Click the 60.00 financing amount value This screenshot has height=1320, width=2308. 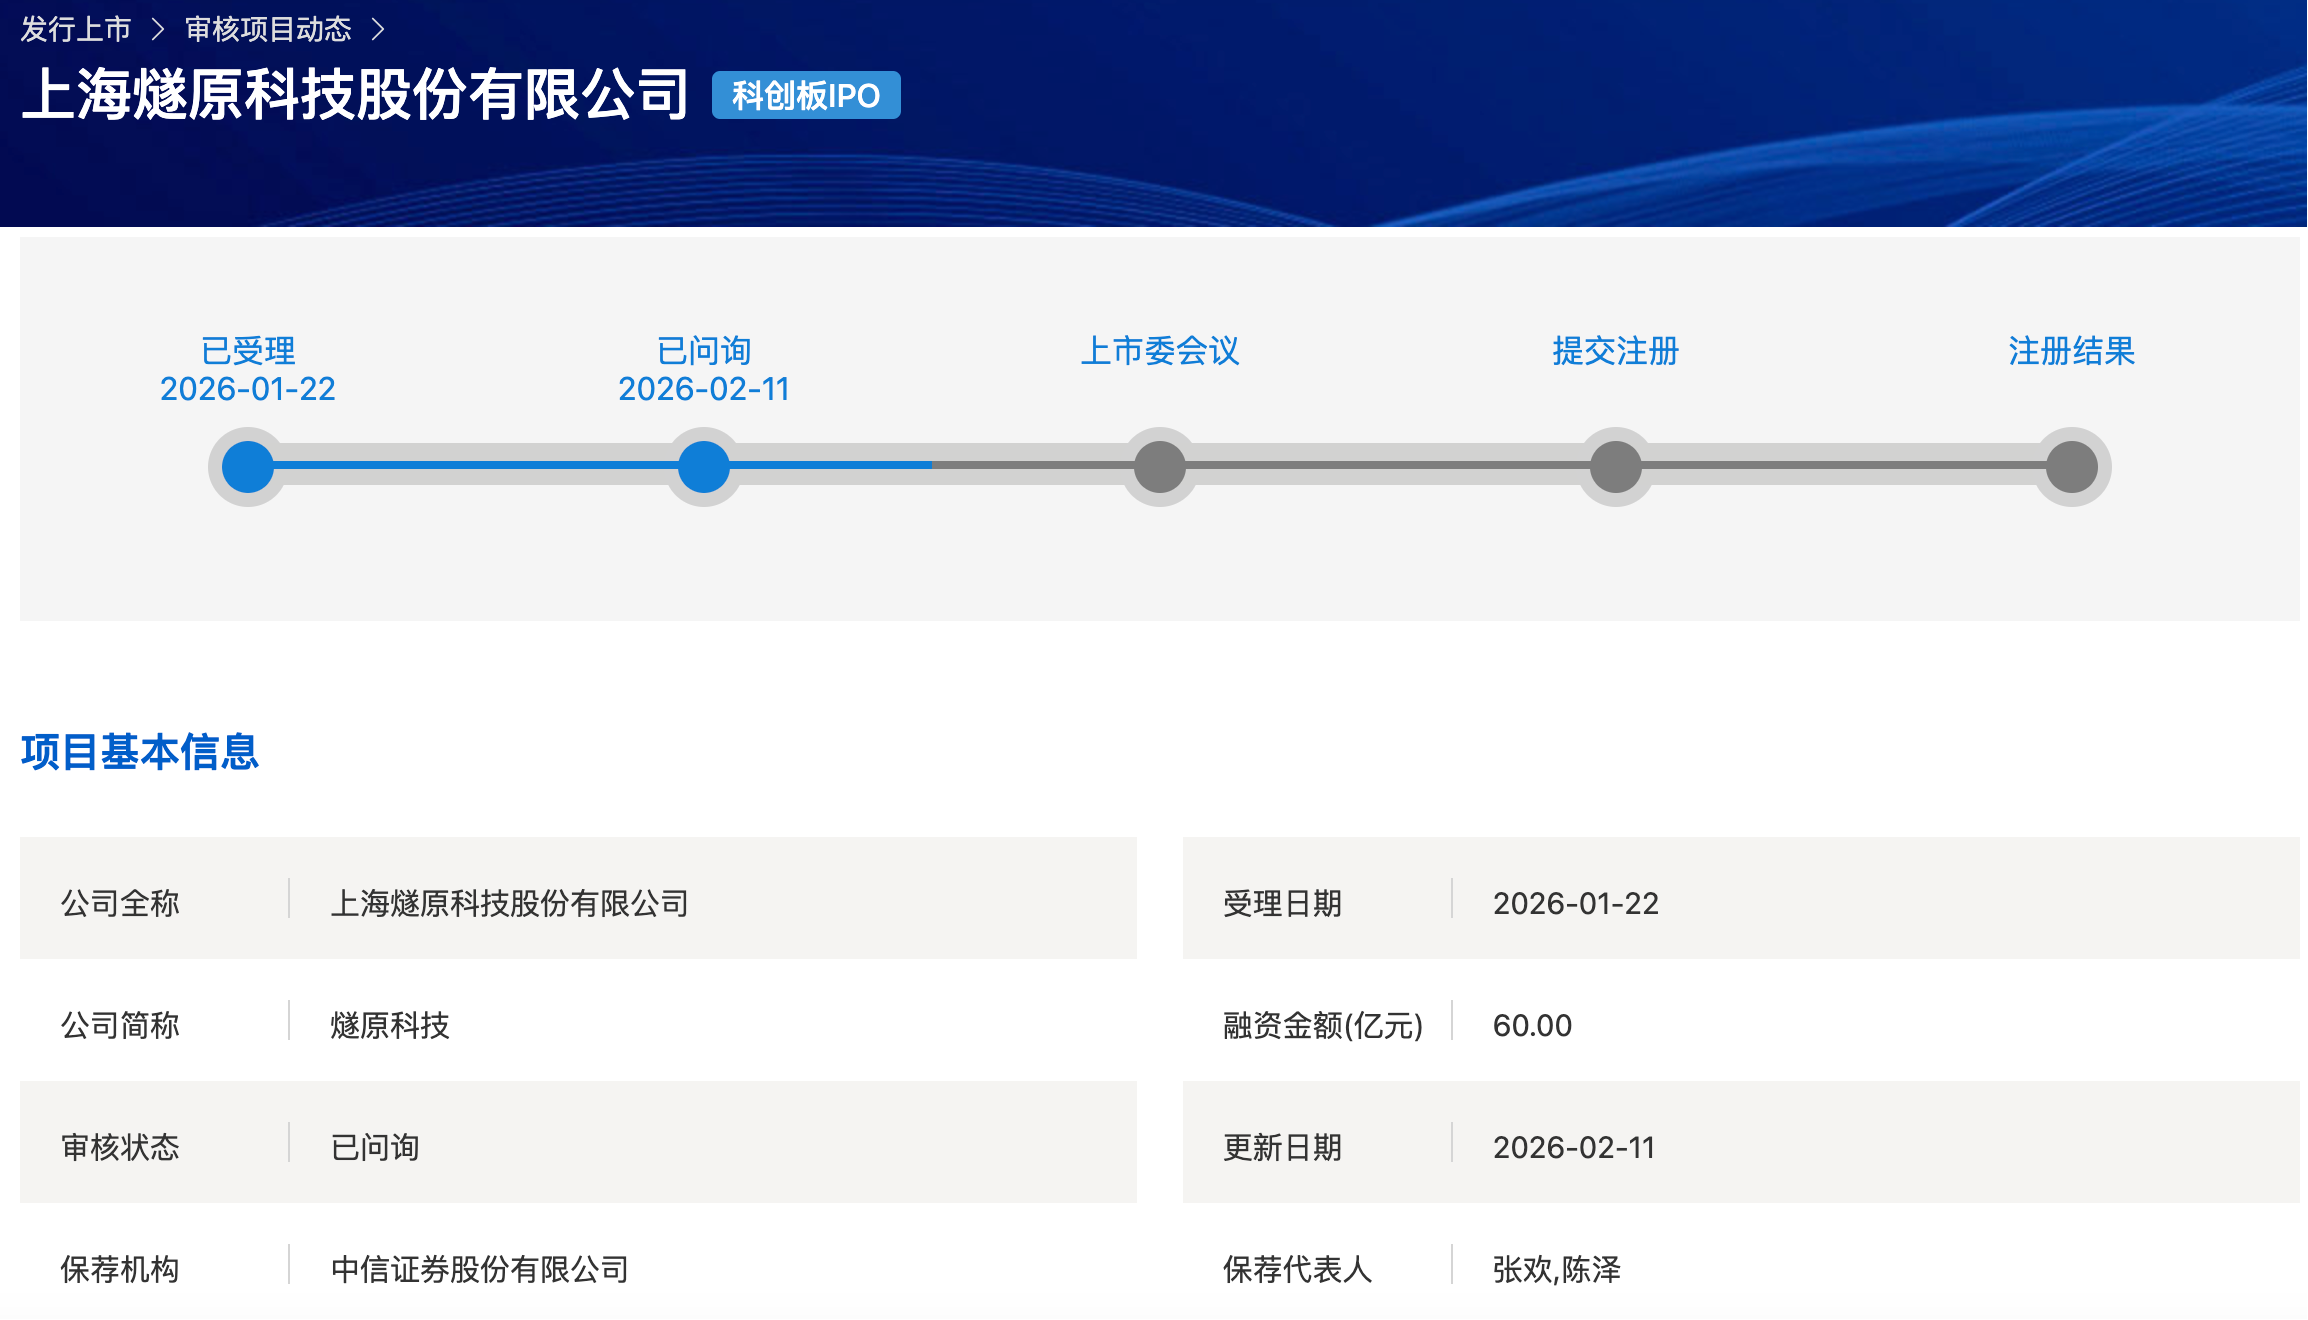pyautogui.click(x=1532, y=1025)
